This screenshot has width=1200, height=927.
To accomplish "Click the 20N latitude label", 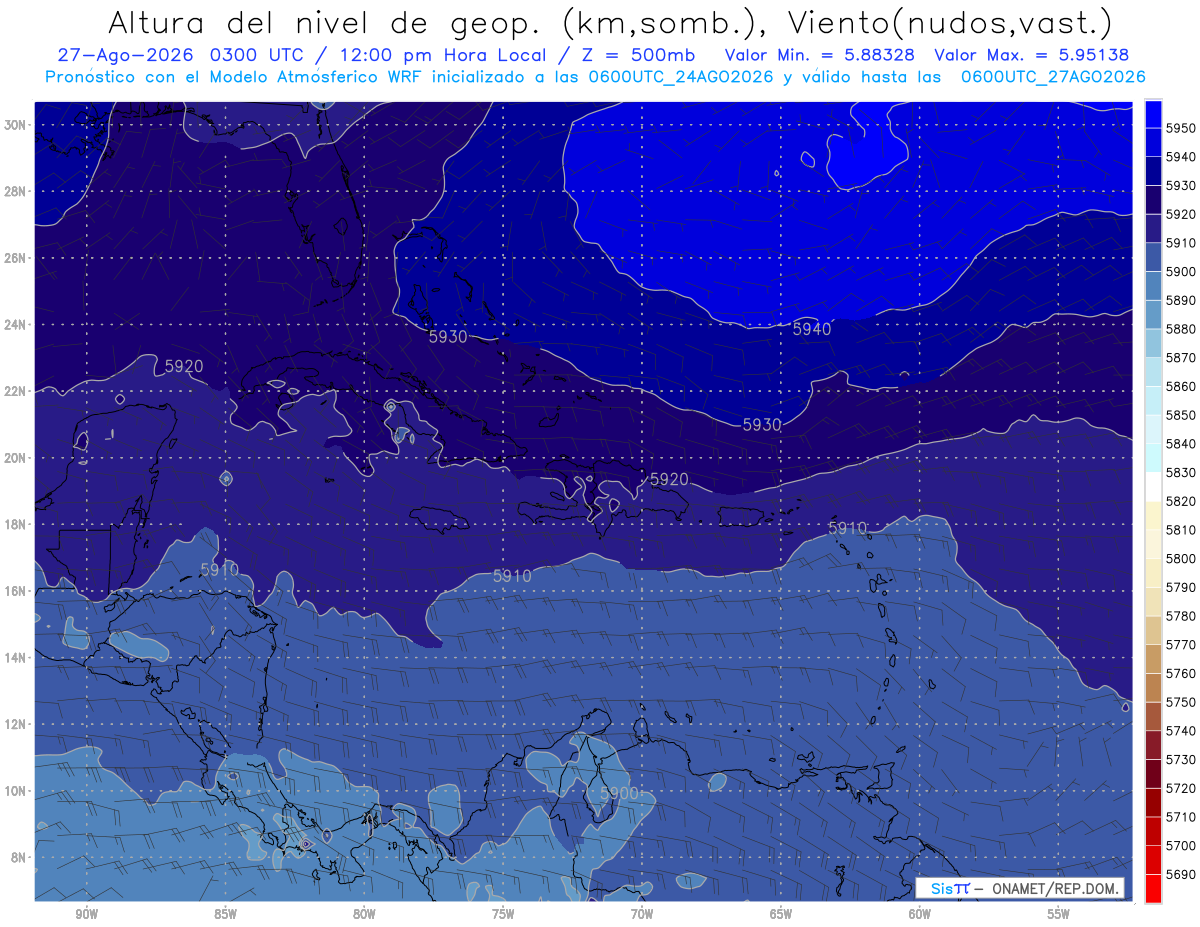I will [15, 458].
